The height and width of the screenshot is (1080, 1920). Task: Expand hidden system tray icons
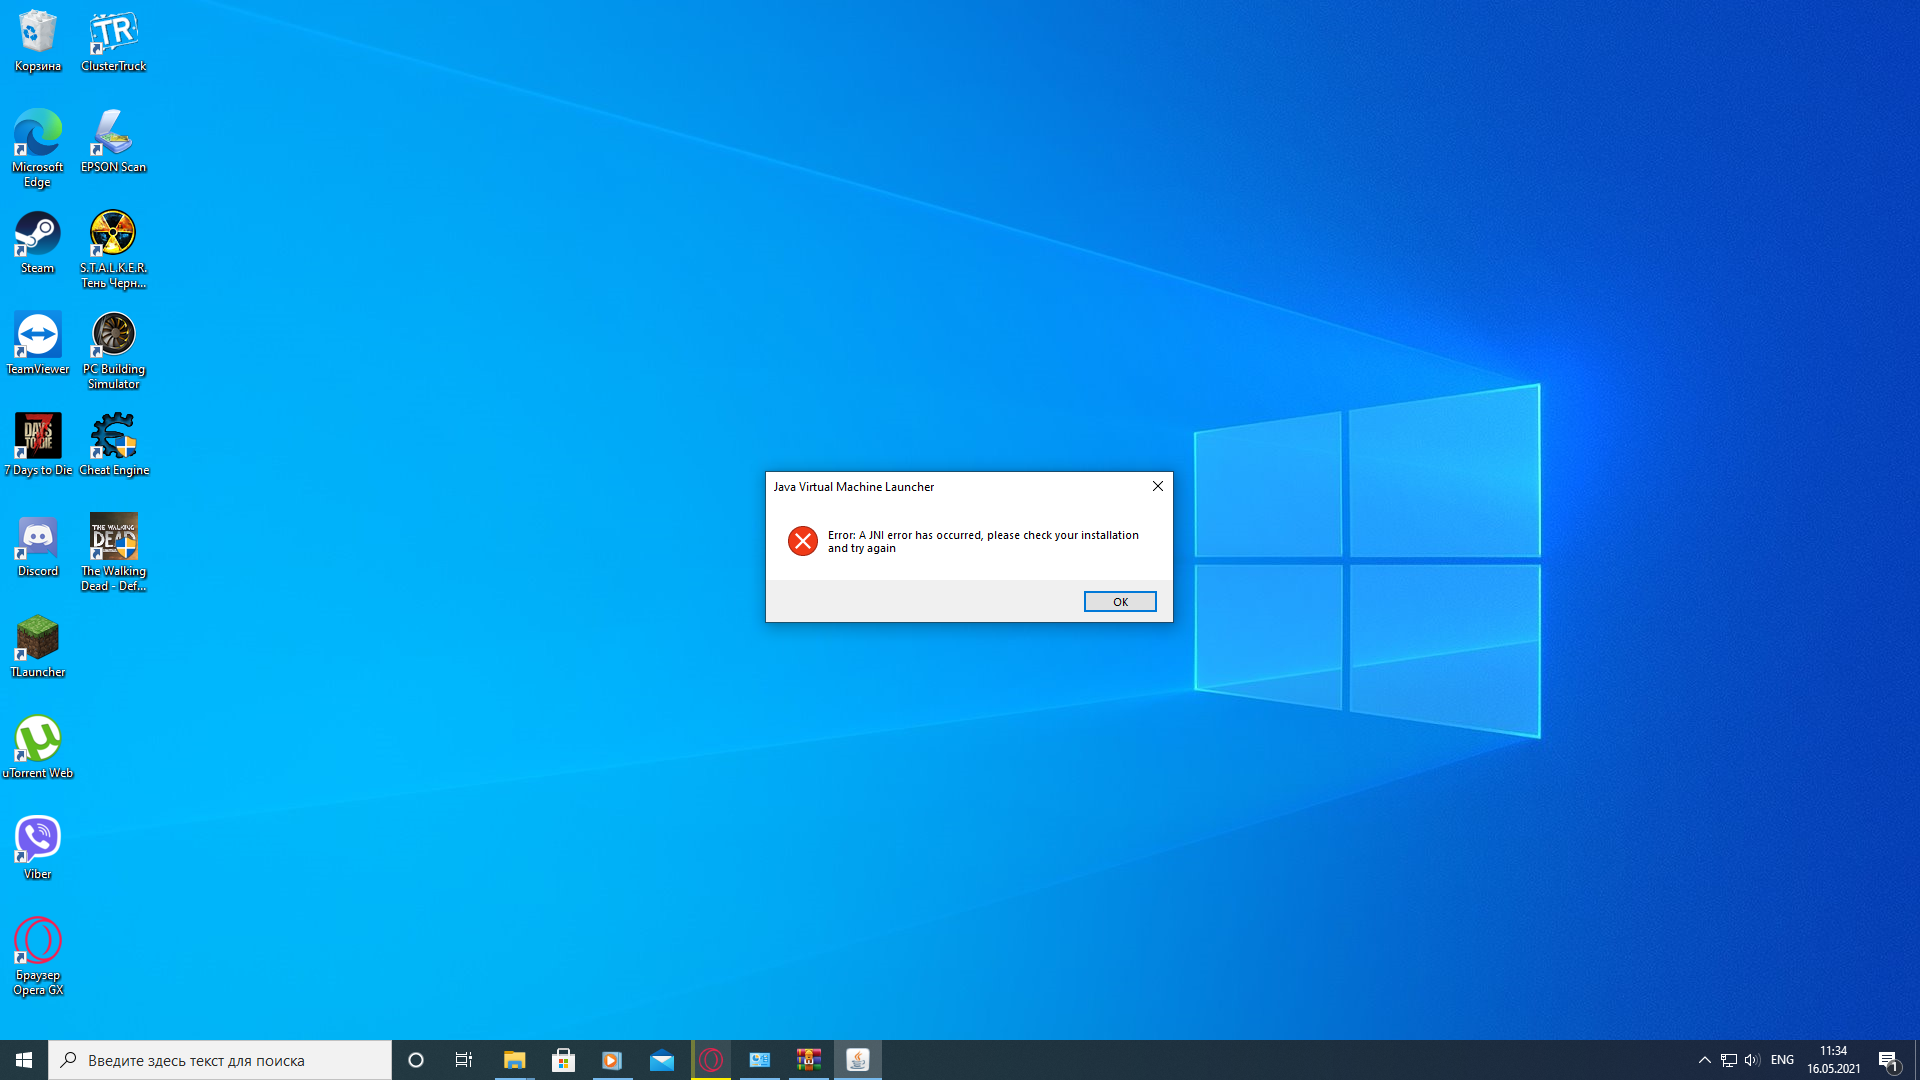1704,1060
